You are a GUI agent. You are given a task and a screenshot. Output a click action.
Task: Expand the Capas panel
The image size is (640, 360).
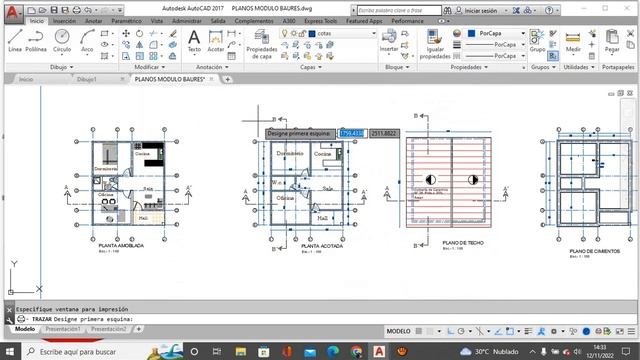coord(311,67)
